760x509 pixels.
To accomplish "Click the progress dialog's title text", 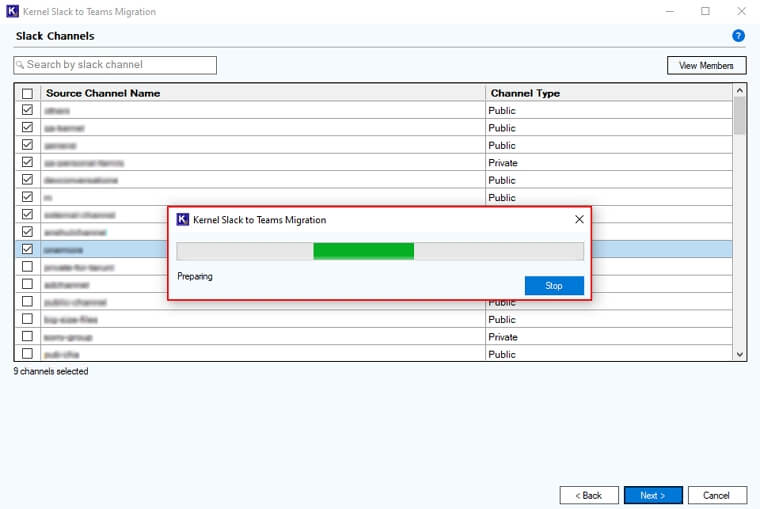I will pyautogui.click(x=259, y=220).
